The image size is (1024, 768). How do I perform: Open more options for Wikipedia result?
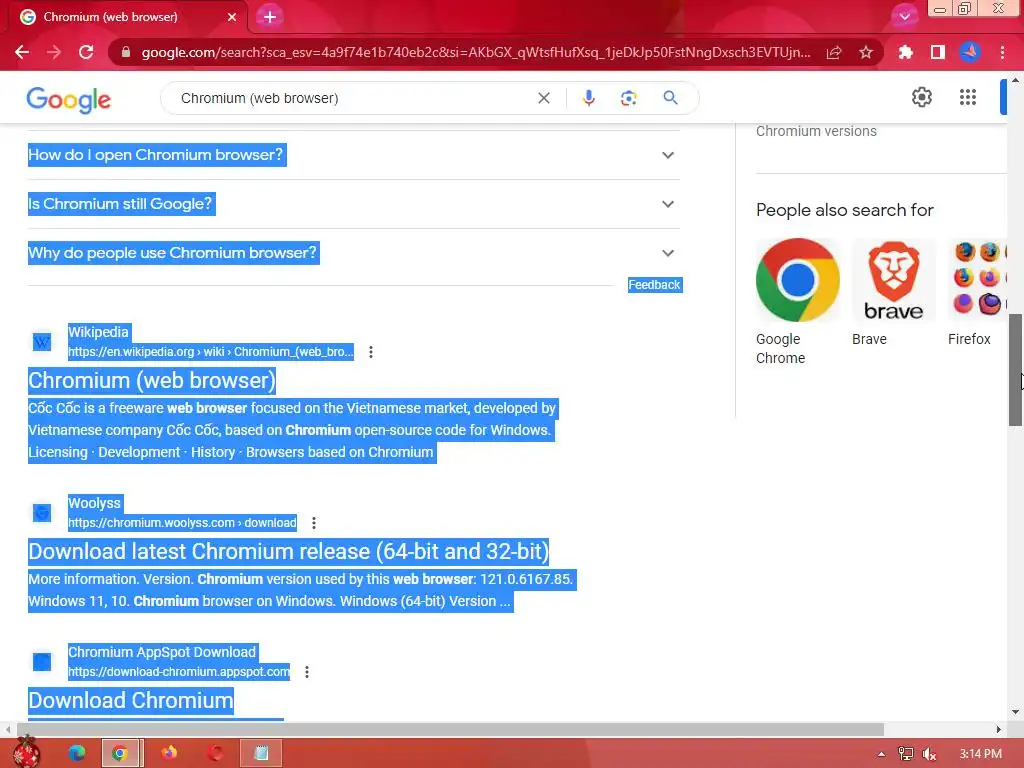point(370,352)
